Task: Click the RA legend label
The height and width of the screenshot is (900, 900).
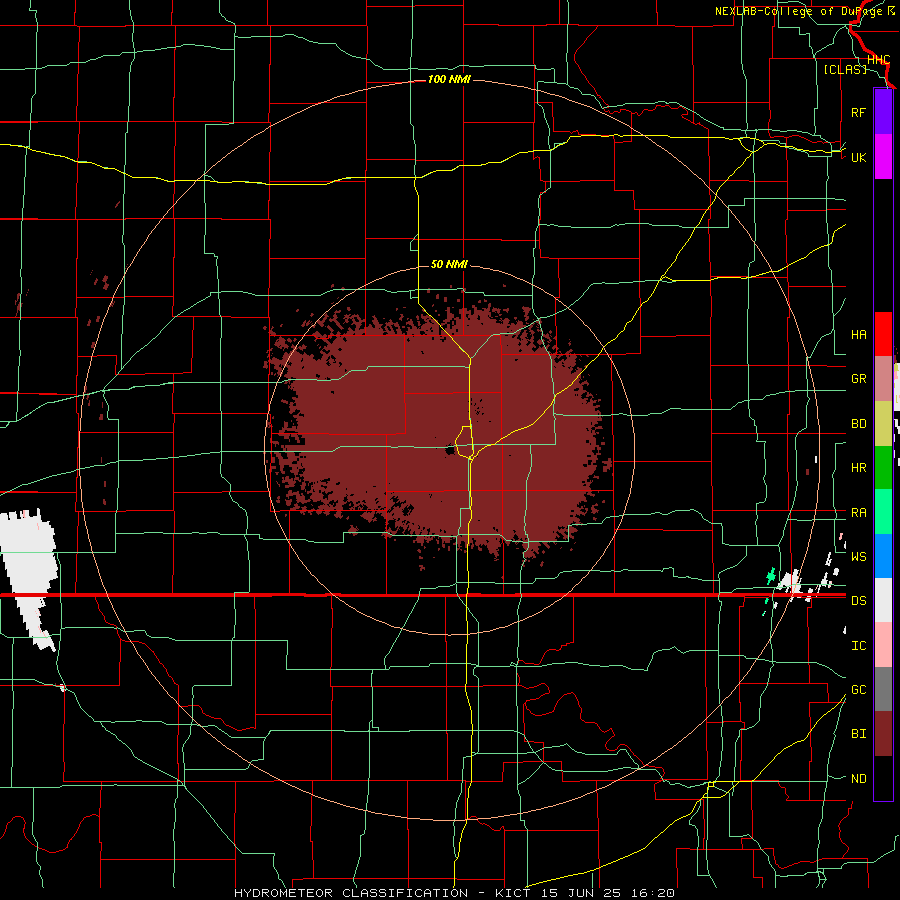Action: [x=858, y=513]
